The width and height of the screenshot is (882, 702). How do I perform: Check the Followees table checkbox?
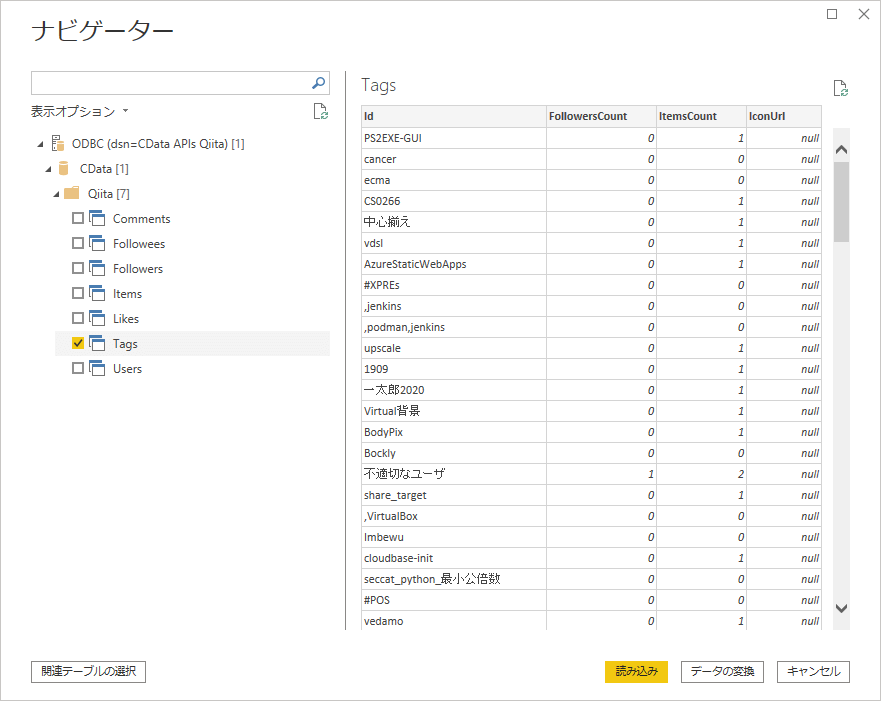(x=78, y=243)
